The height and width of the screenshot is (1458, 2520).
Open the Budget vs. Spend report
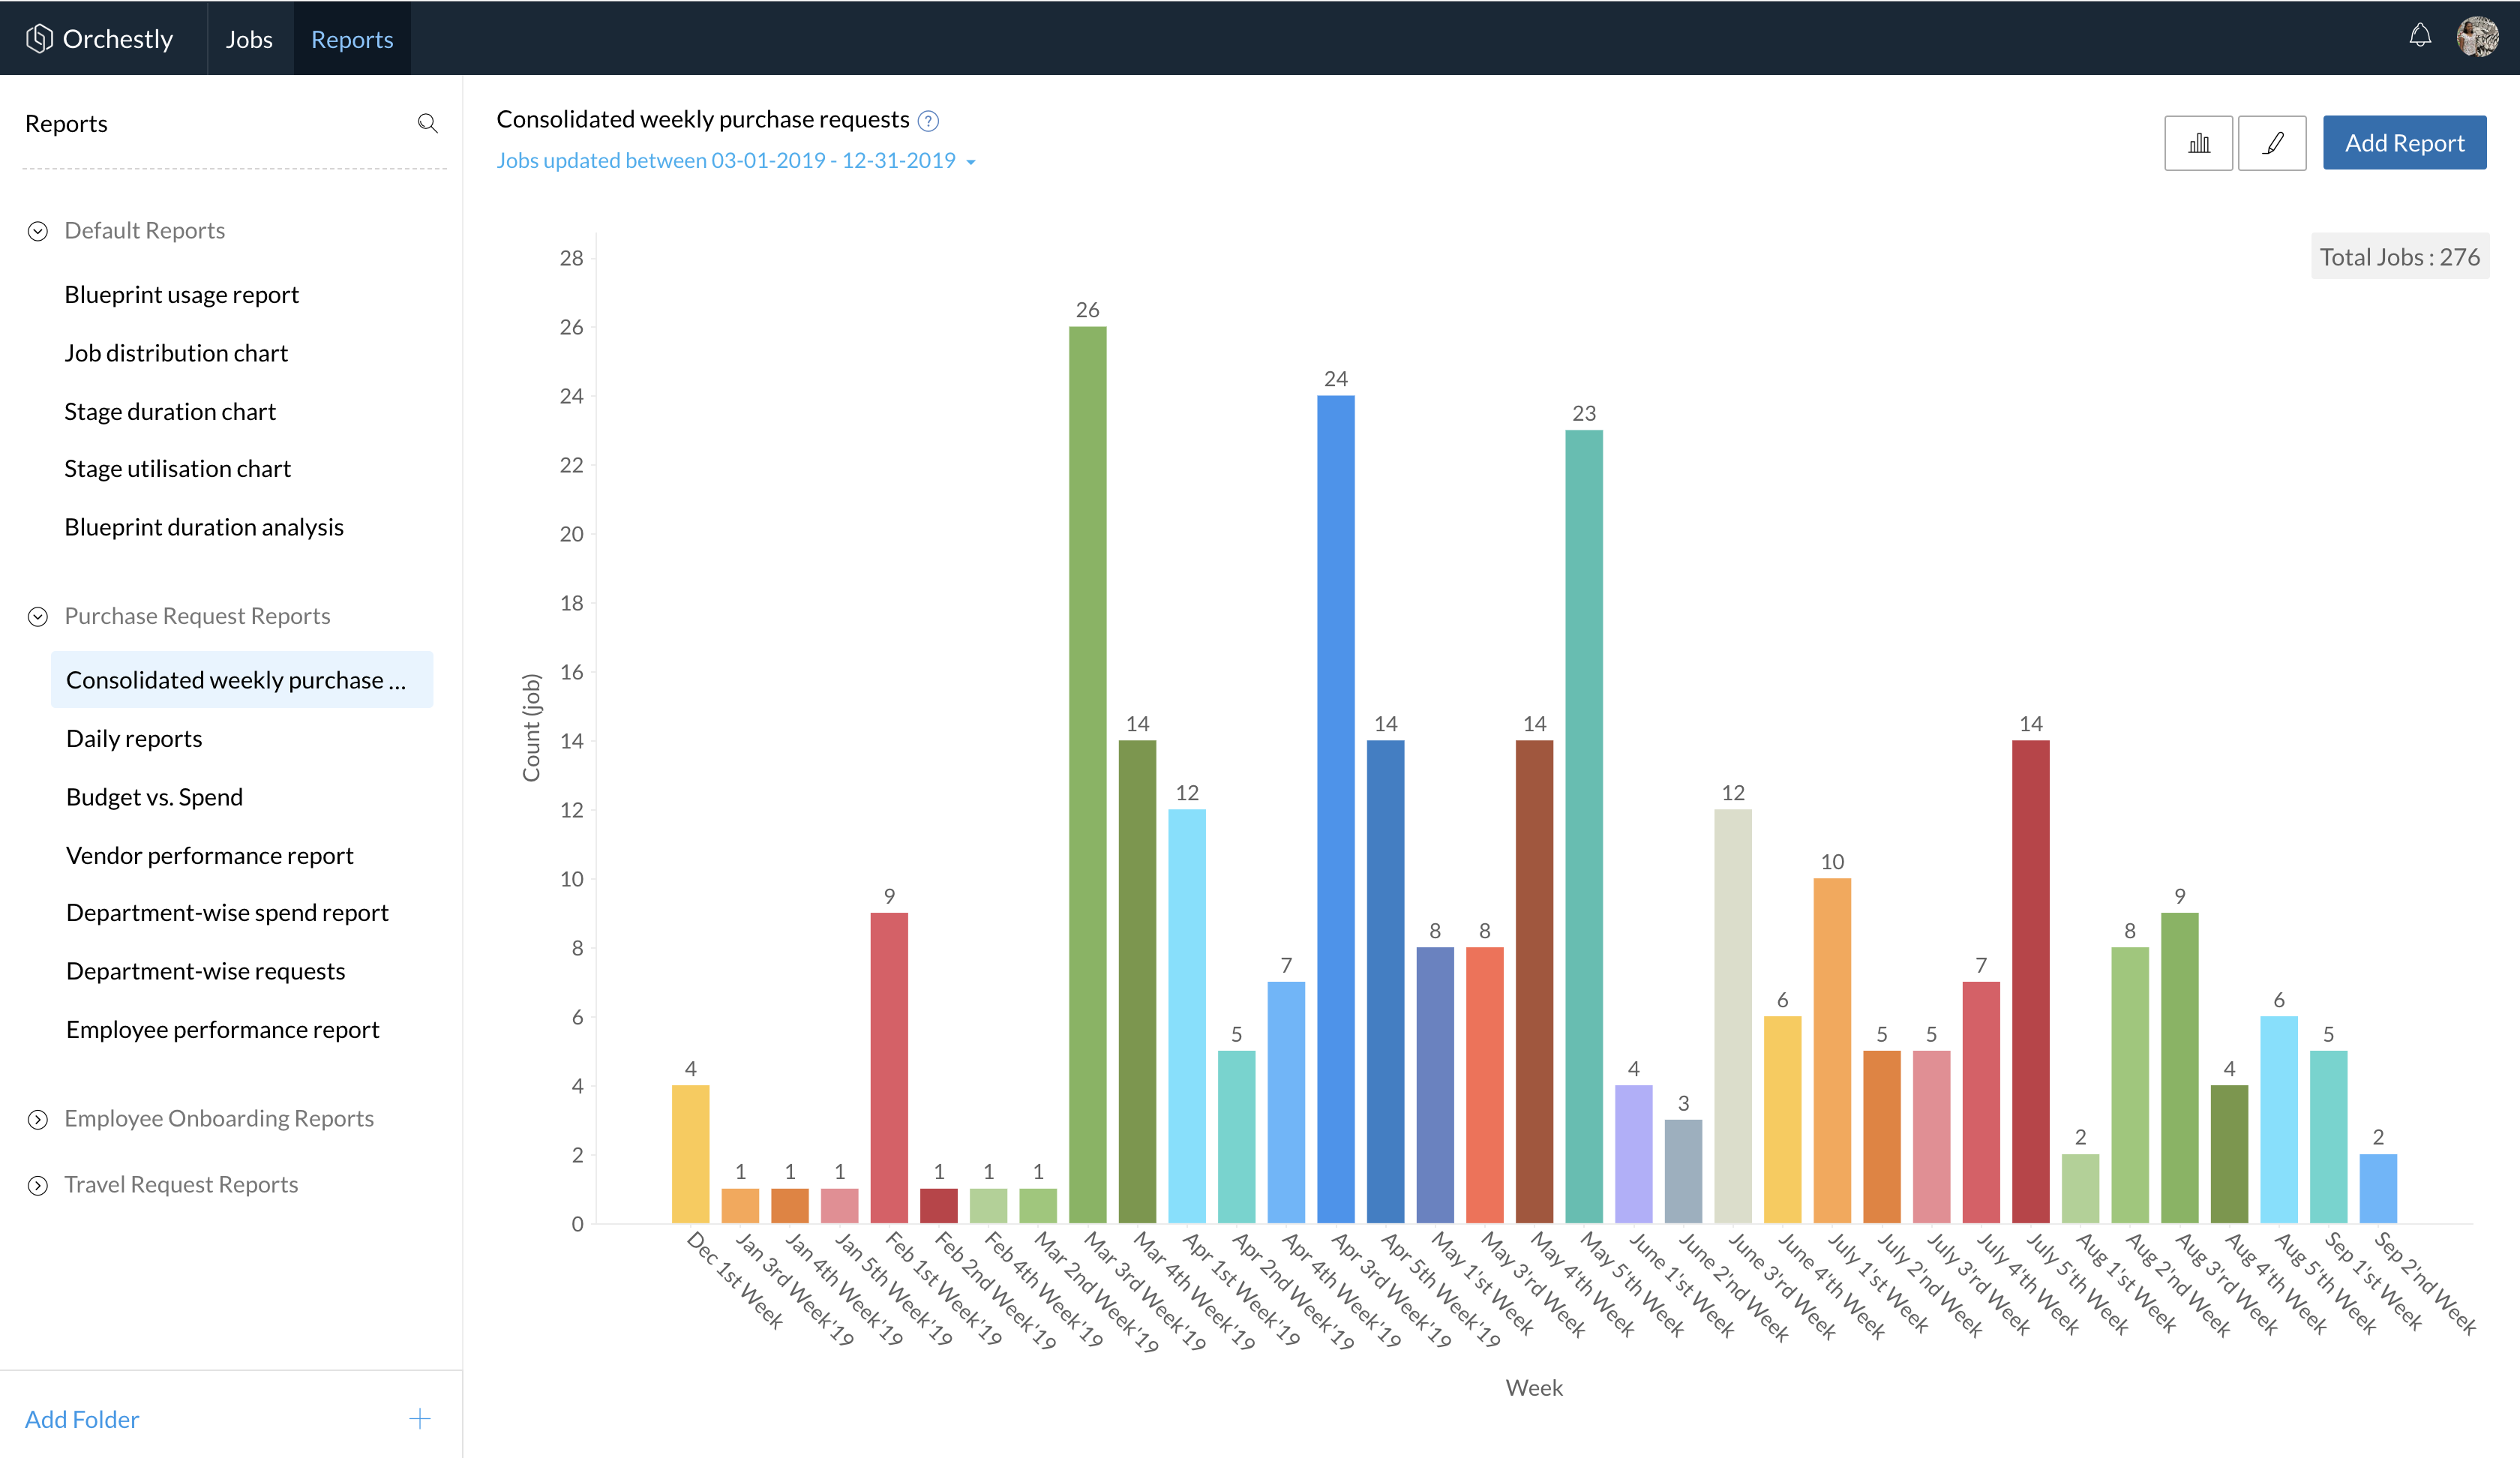point(154,797)
